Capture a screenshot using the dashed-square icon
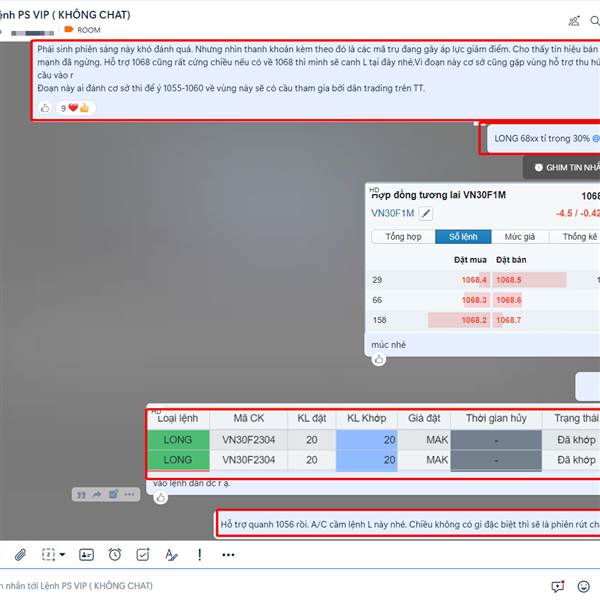The height and width of the screenshot is (600, 600). coord(49,554)
